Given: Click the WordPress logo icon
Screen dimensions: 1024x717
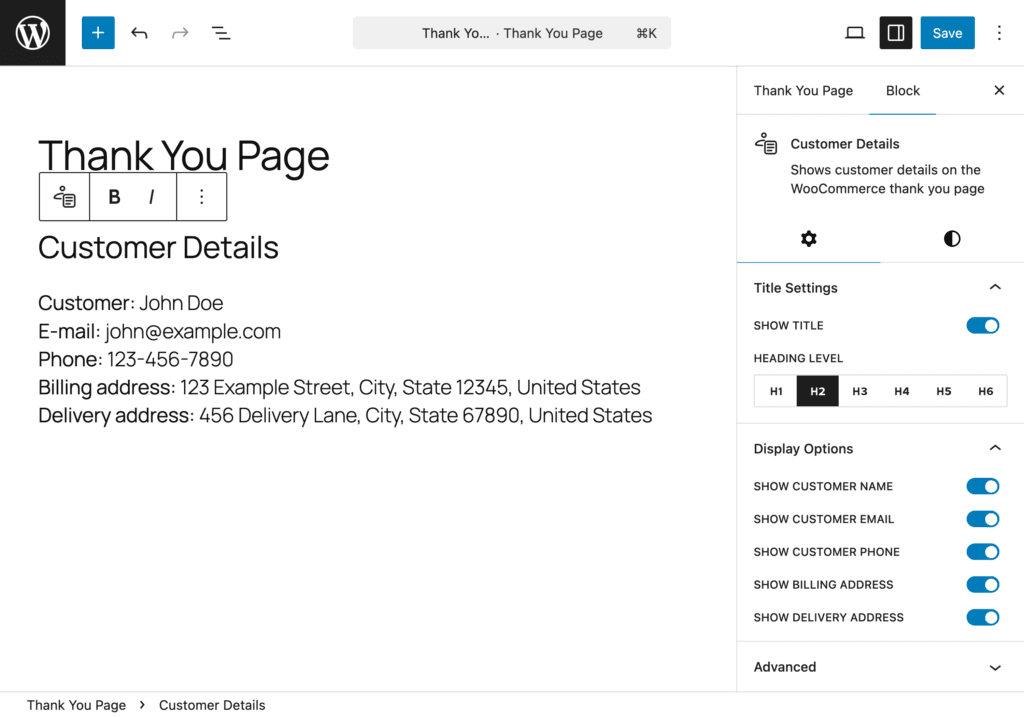Looking at the screenshot, I should pyautogui.click(x=32, y=33).
